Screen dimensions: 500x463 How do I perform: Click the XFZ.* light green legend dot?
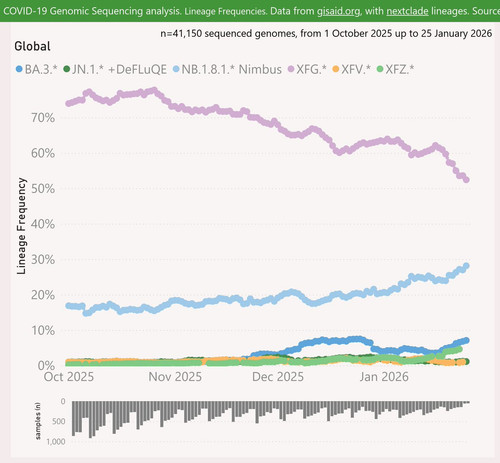[x=380, y=69]
